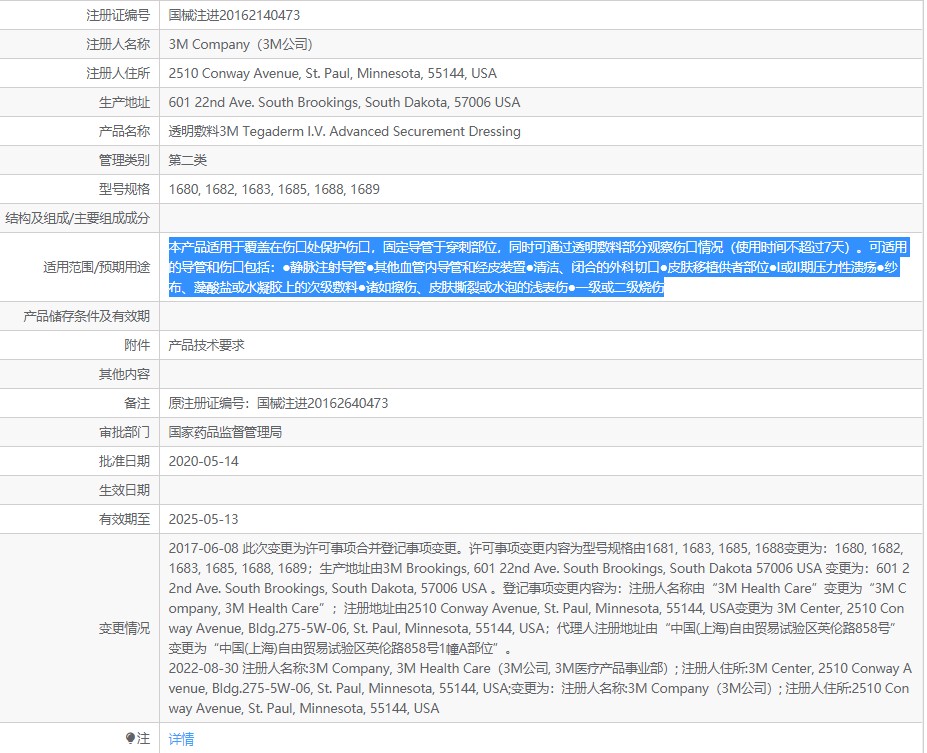This screenshot has width=927, height=753.
Task: Click the 变更情况 label
Action: pos(124,628)
